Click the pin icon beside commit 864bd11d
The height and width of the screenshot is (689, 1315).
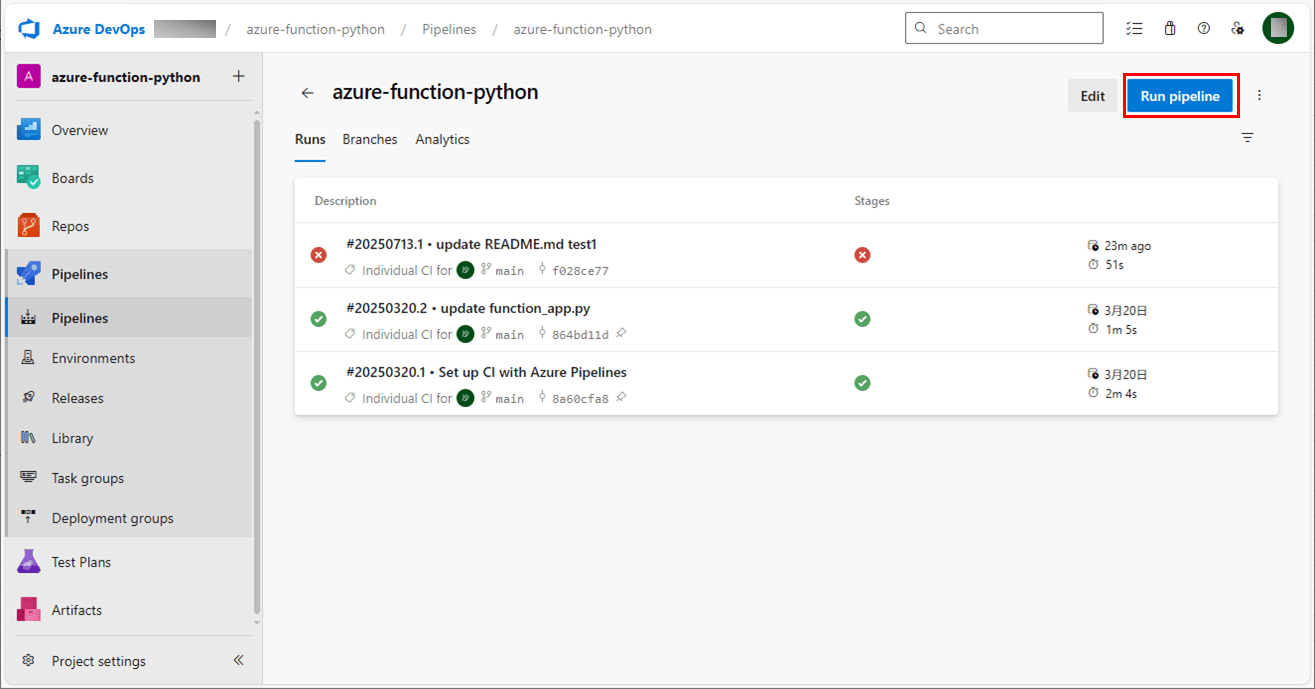tap(621, 333)
